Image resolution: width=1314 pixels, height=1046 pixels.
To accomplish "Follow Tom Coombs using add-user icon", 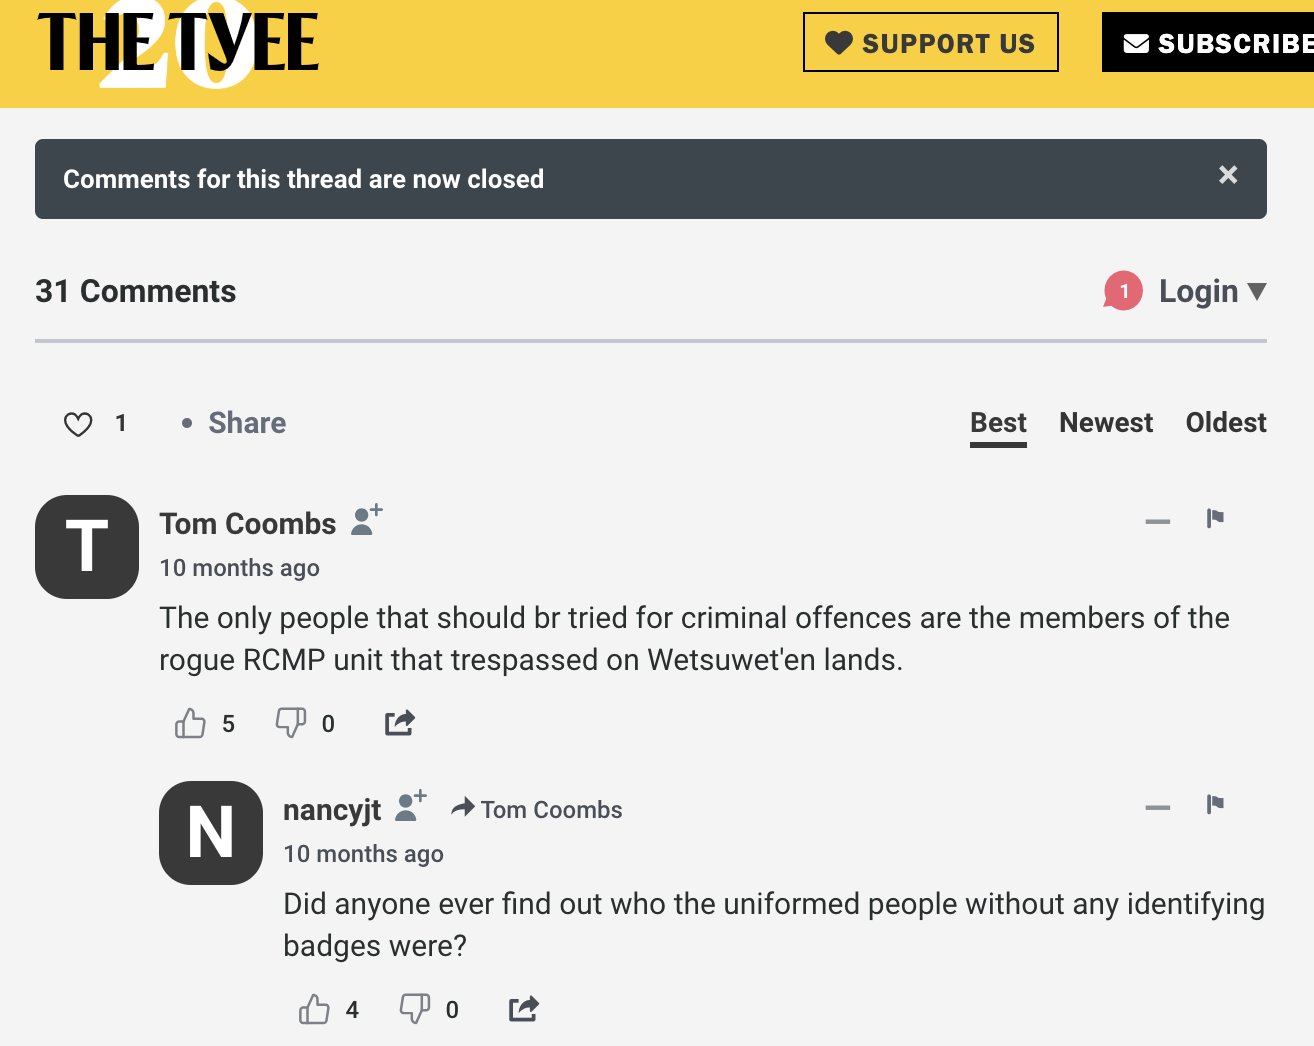I will [x=367, y=520].
